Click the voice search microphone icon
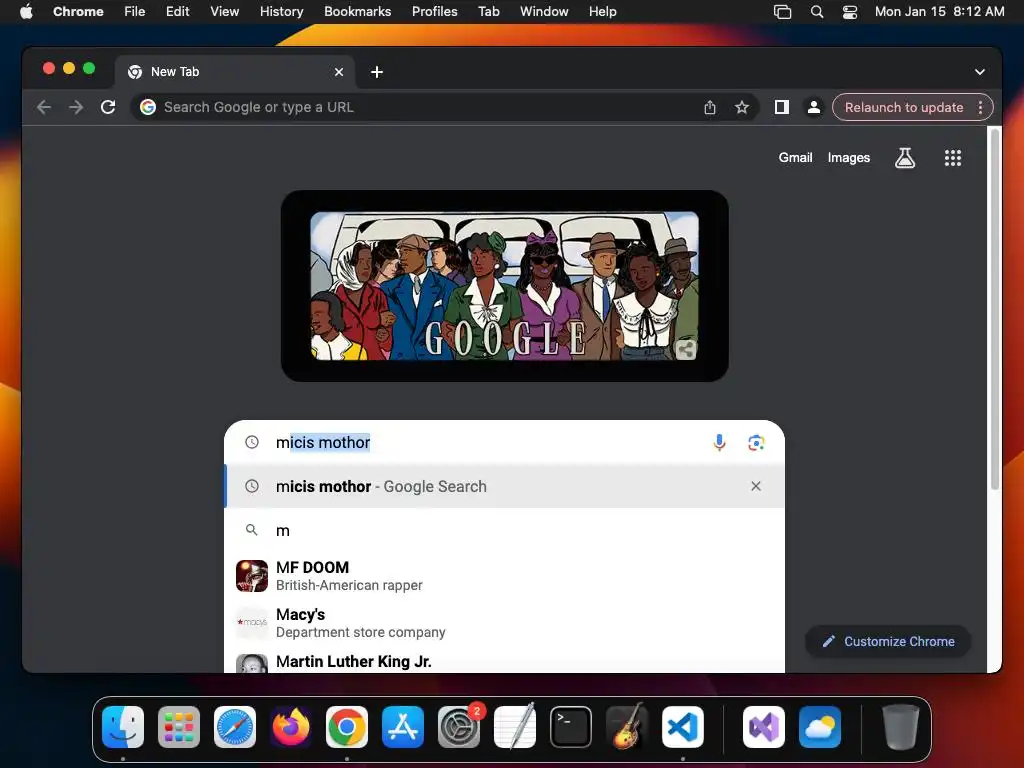 pyautogui.click(x=719, y=443)
